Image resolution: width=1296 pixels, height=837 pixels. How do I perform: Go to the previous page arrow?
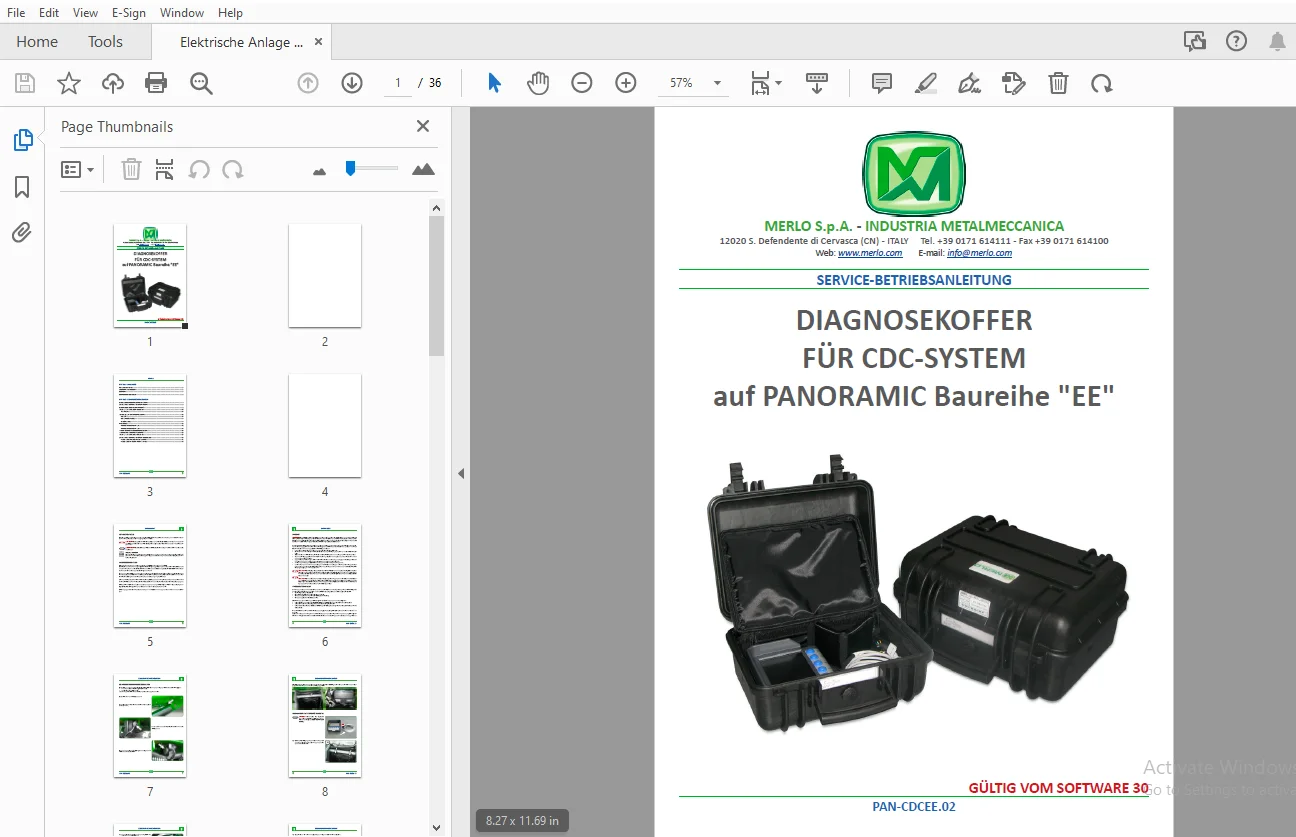point(308,83)
